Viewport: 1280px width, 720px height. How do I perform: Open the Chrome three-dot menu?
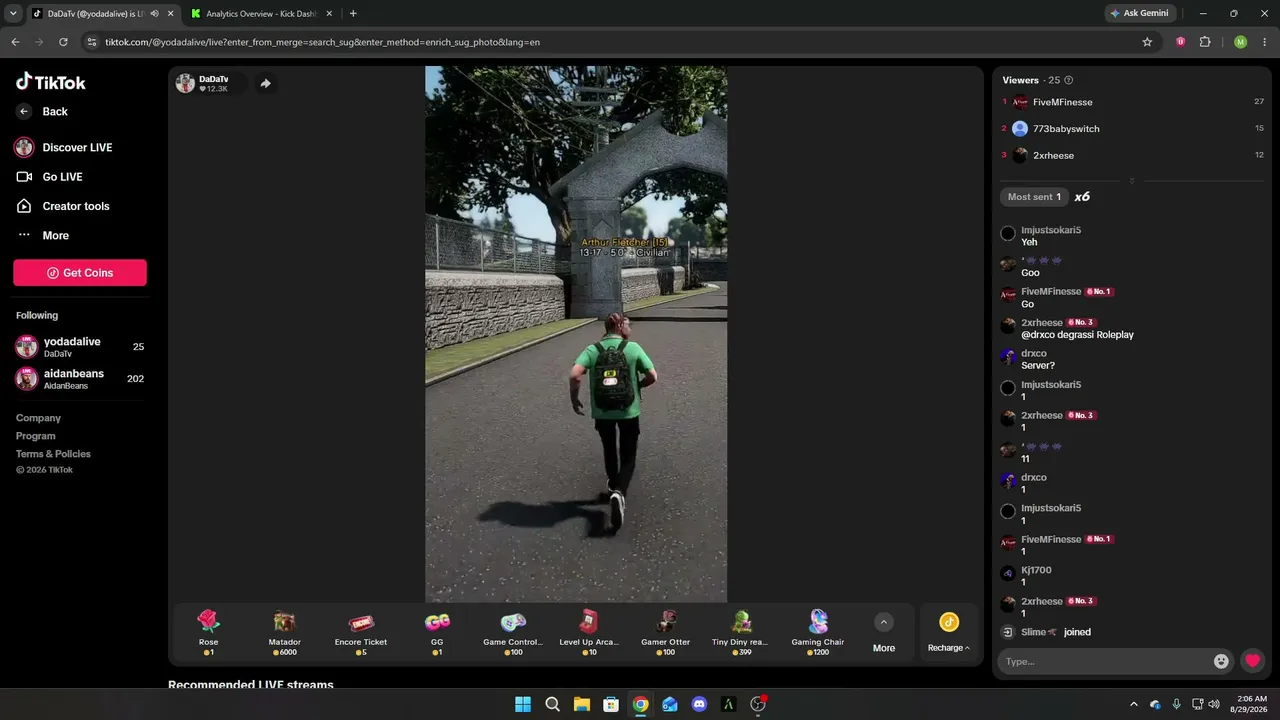1264,42
